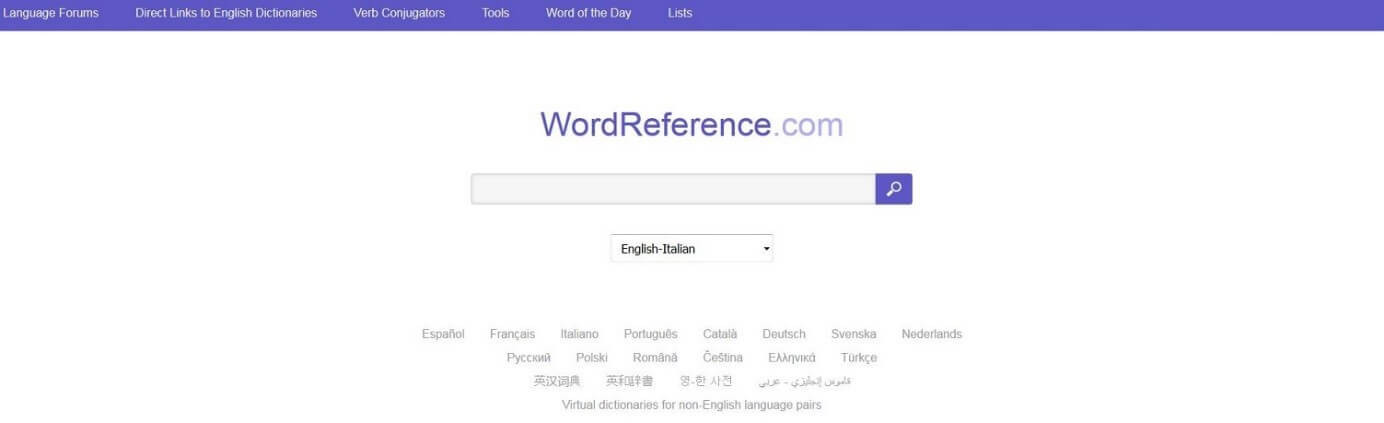Screen dimensions: 1384x423
Task: Switch site language to Deutsch
Action: 784,334
